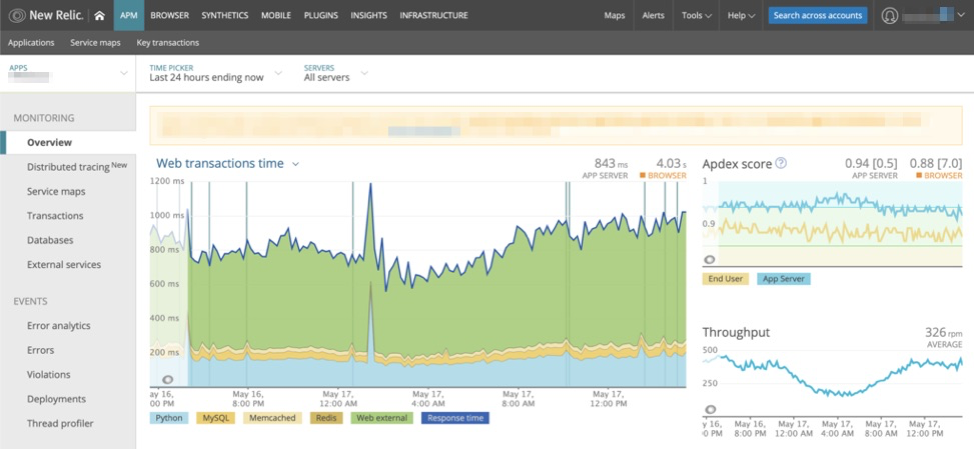Expand the Servers filter dropdown
This screenshot has width=974, height=449.
coord(335,73)
